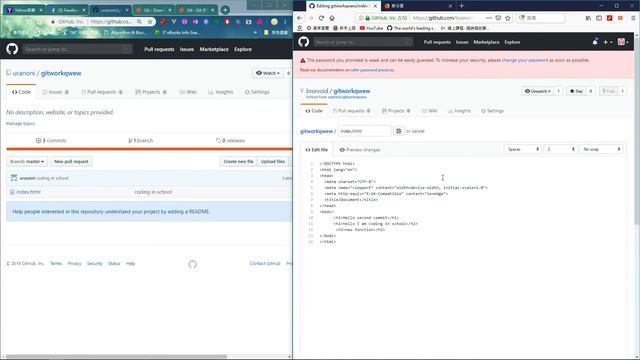Click the 3 commits link

(x=51, y=140)
